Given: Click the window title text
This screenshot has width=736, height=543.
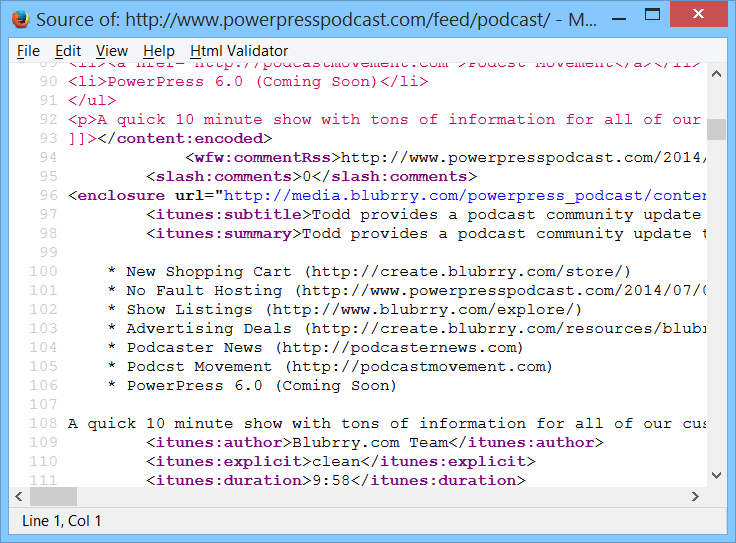Looking at the screenshot, I should click(316, 20).
